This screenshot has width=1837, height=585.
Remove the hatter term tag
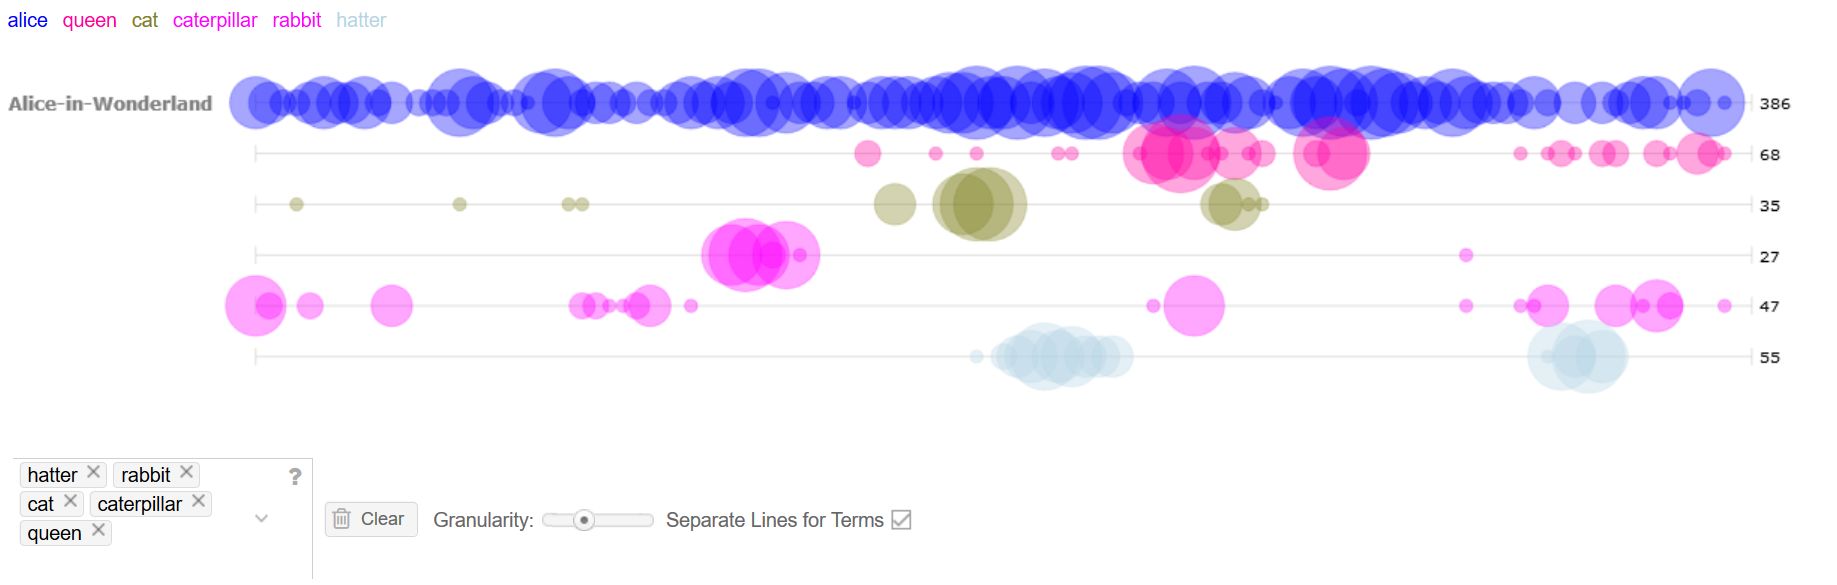coord(93,474)
